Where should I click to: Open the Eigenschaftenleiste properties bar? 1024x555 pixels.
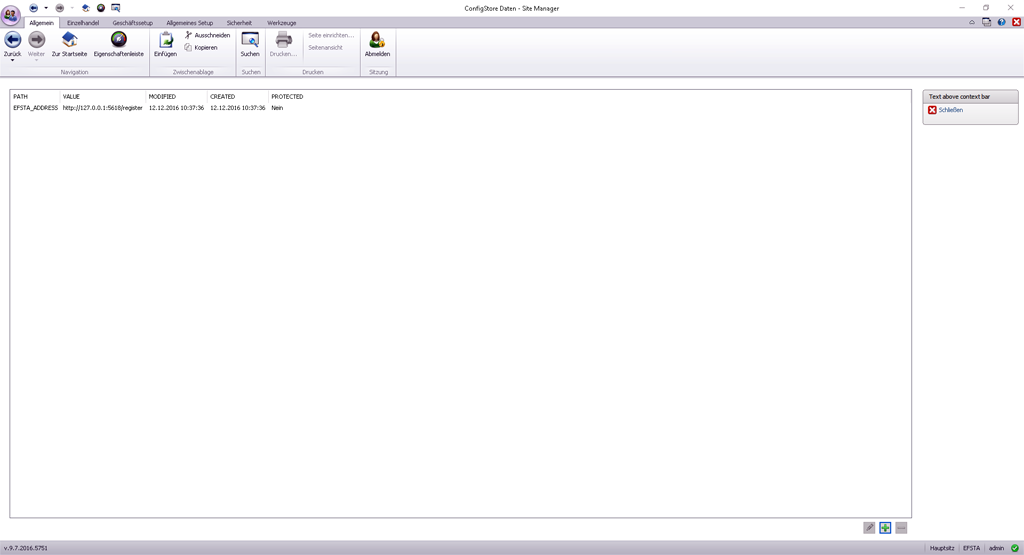[118, 41]
